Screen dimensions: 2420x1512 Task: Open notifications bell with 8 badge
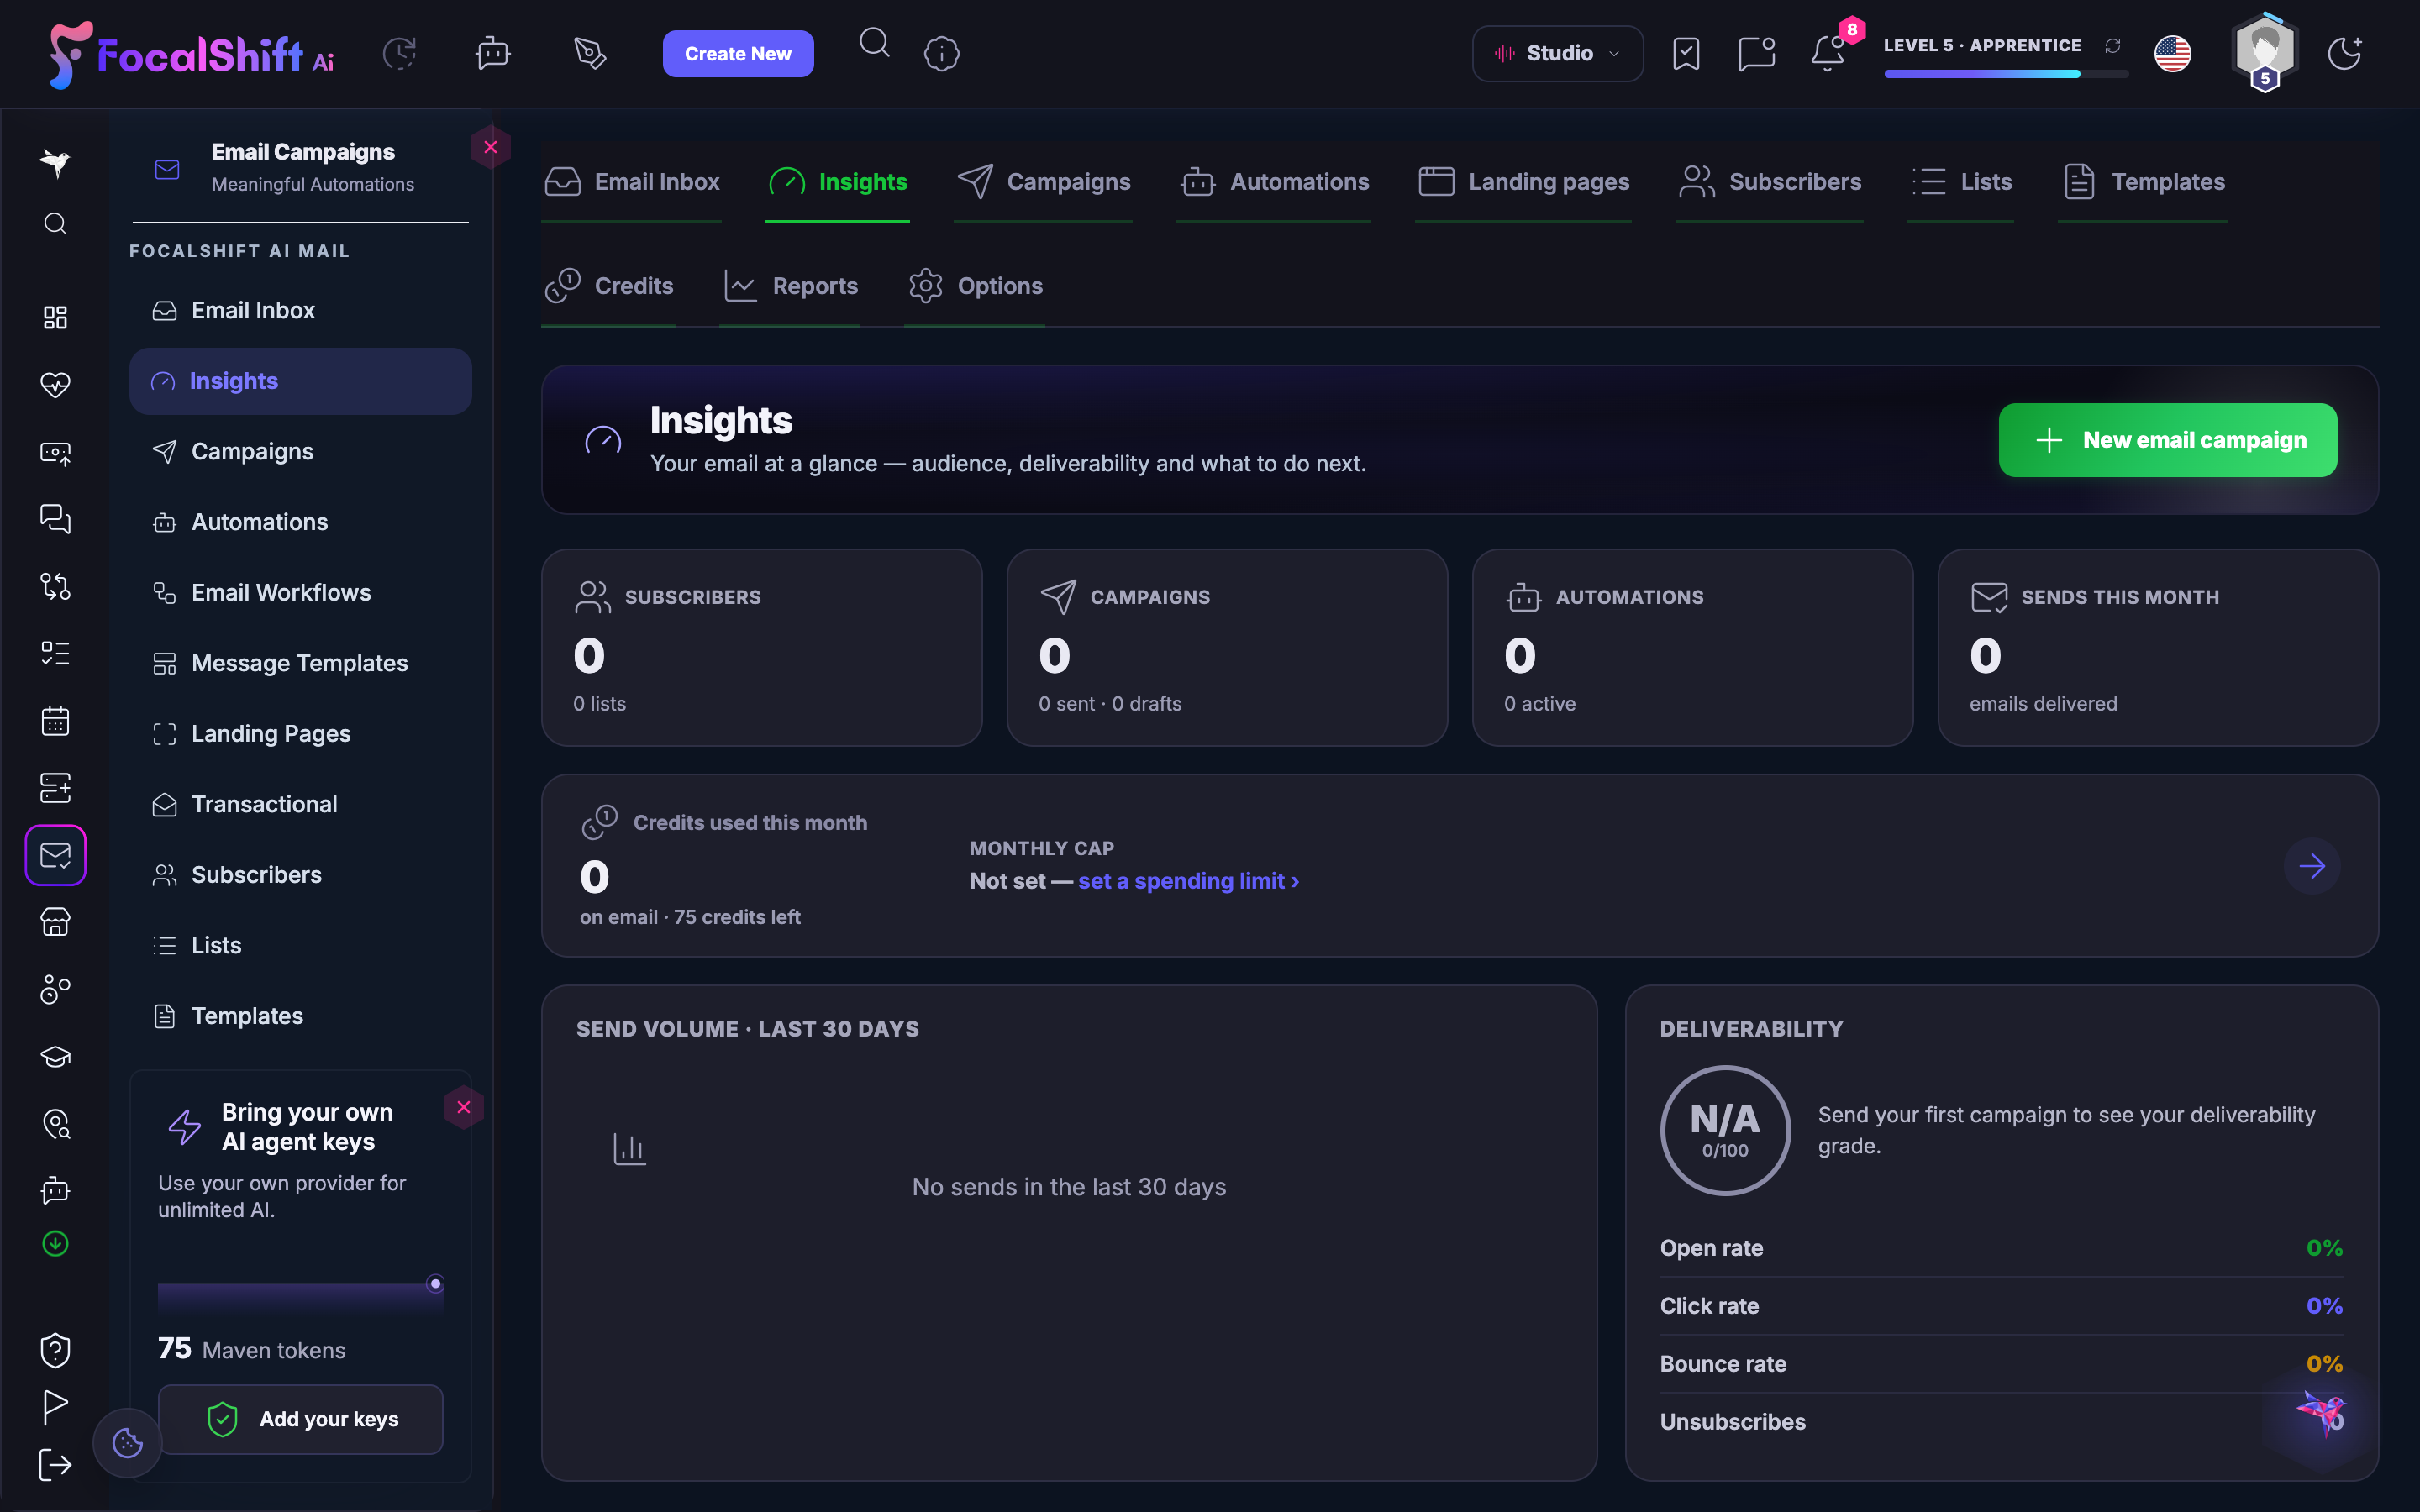(1829, 53)
